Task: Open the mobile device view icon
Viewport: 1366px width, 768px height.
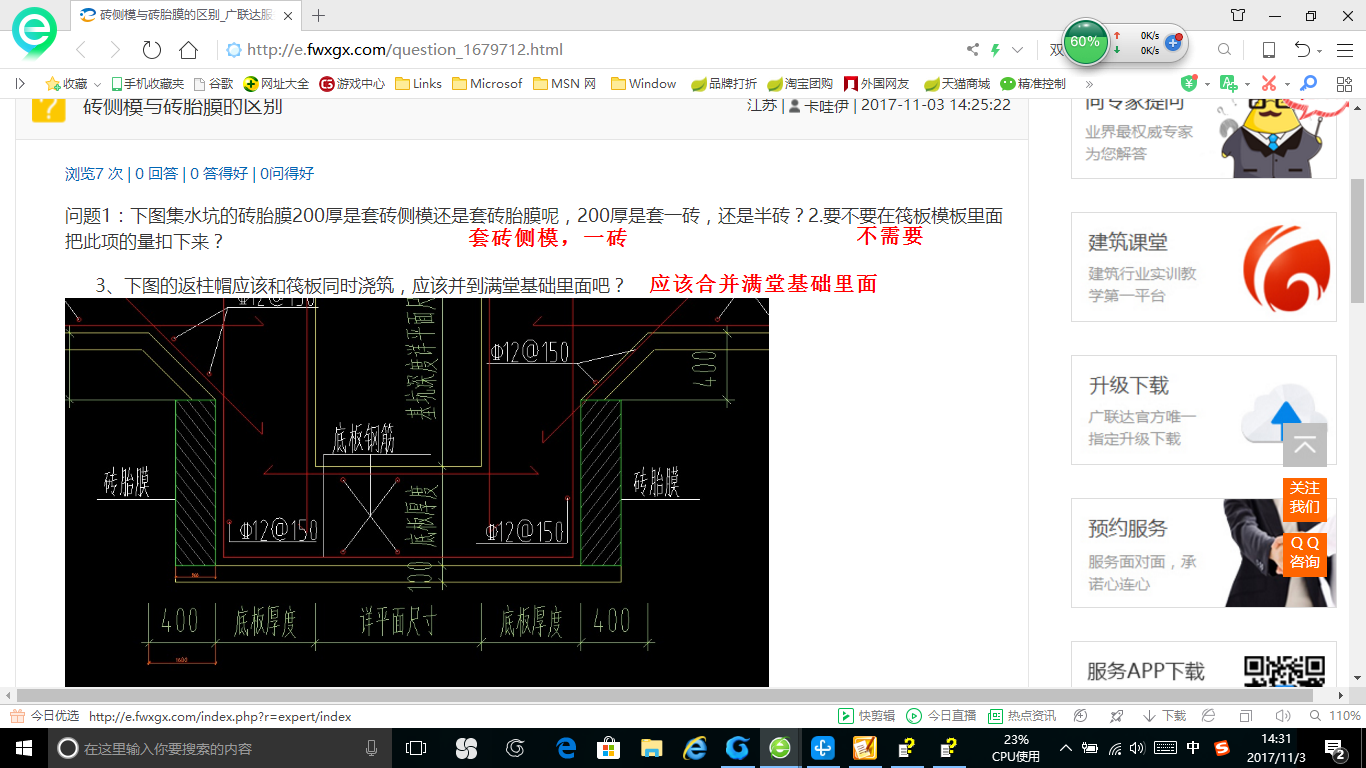Action: (x=1268, y=50)
